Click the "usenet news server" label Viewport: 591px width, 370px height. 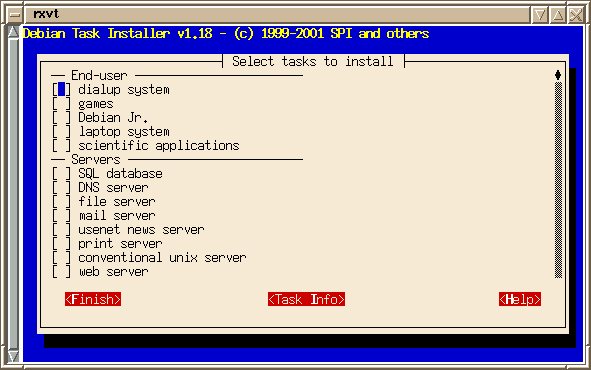point(141,229)
